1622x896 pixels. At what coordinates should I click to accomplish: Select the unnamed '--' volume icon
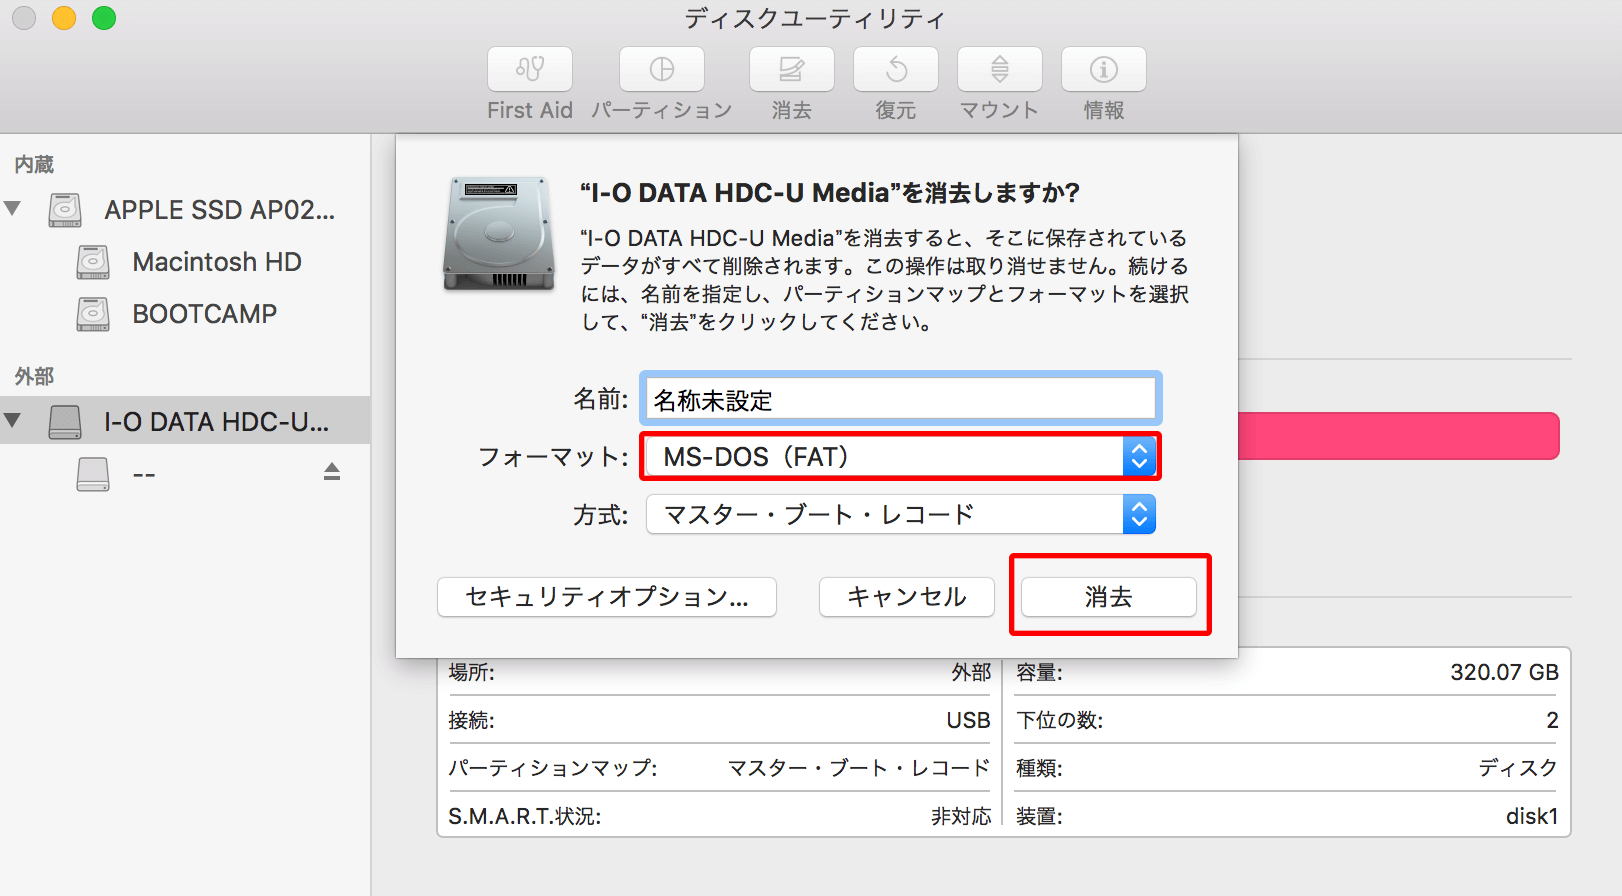[x=93, y=474]
